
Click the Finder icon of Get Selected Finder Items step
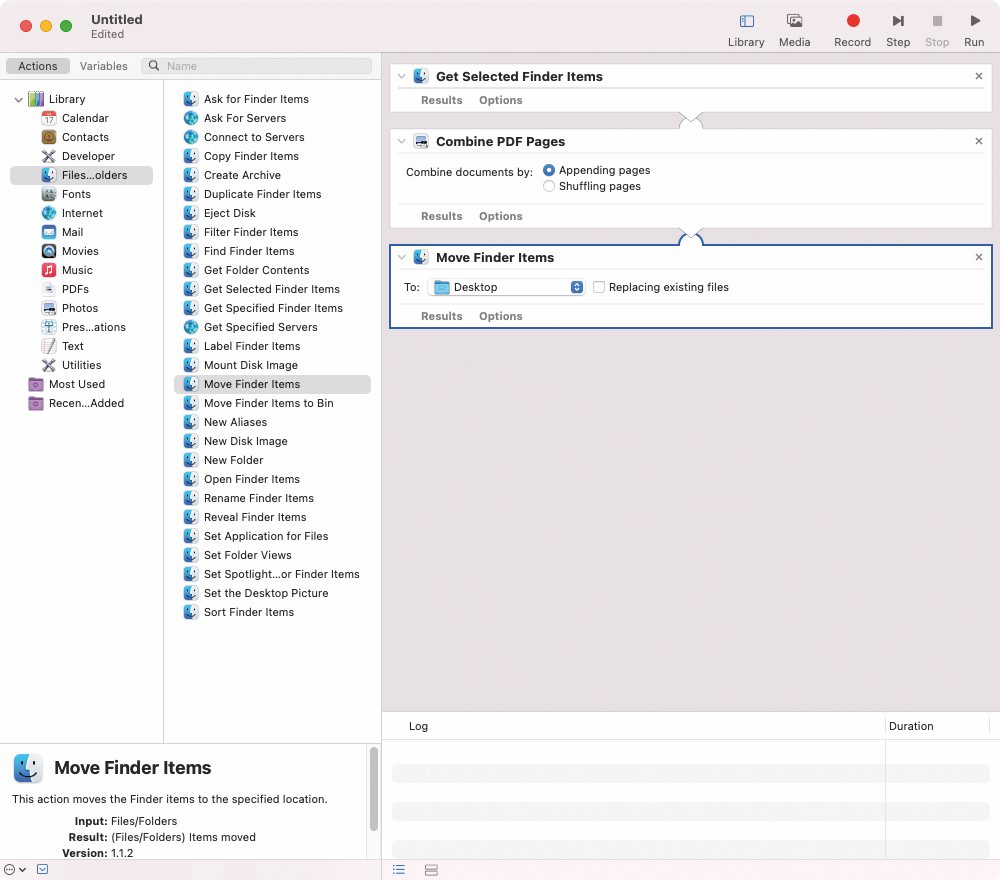tap(420, 77)
